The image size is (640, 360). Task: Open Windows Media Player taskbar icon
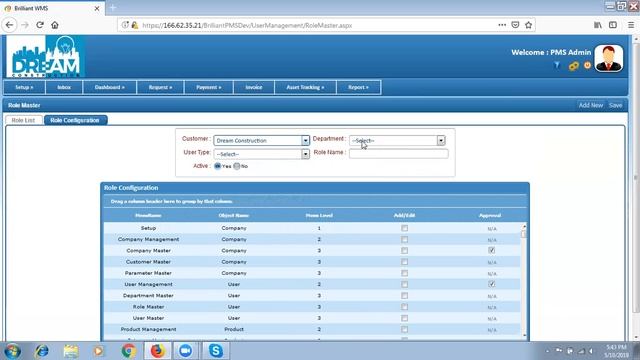[98, 351]
